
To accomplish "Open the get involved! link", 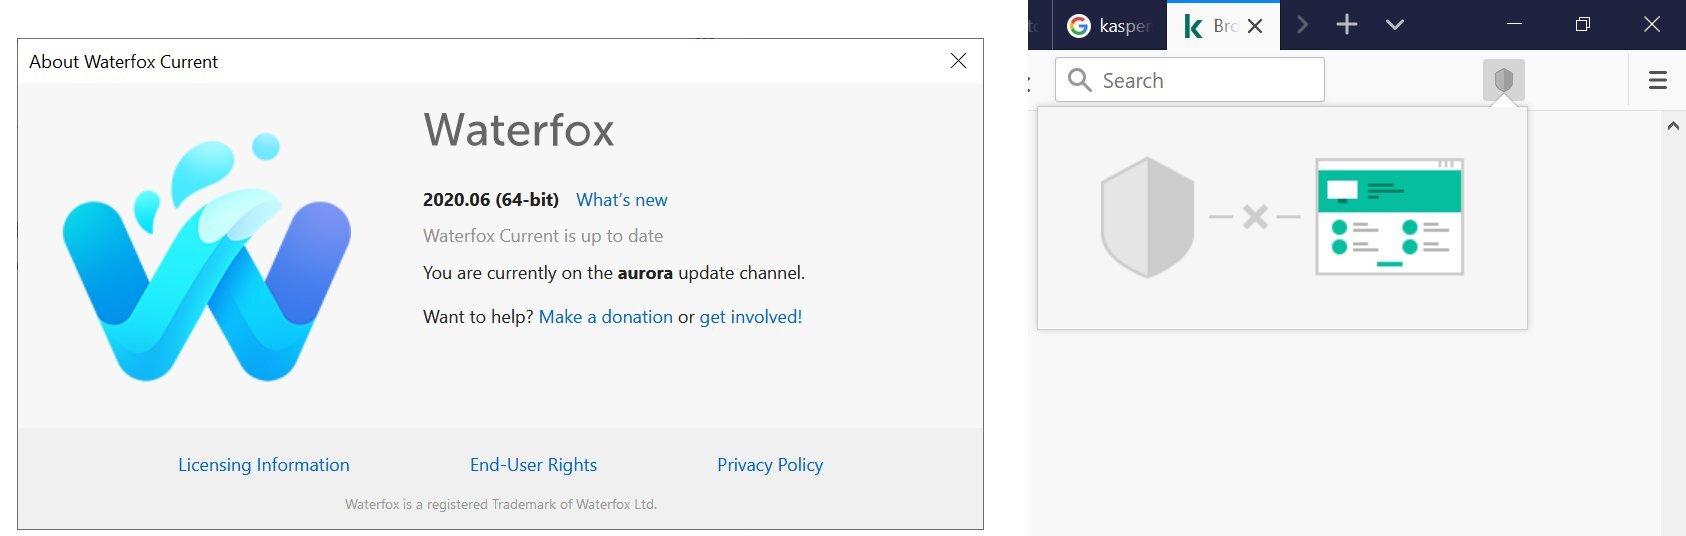I will pyautogui.click(x=750, y=317).
